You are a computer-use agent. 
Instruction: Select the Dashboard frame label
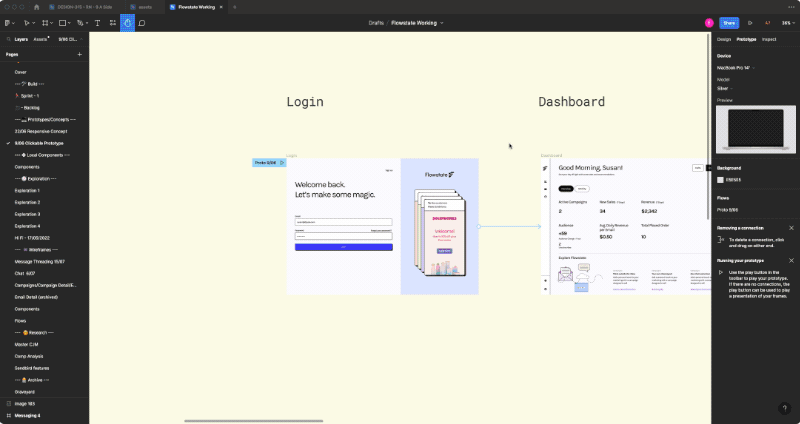click(551, 155)
